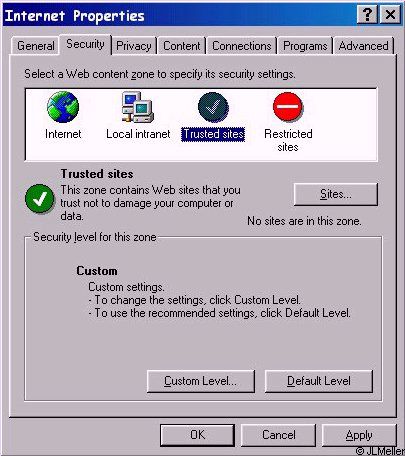Image resolution: width=405 pixels, height=456 pixels.
Task: Click the Trusted sites label text
Action: click(213, 134)
